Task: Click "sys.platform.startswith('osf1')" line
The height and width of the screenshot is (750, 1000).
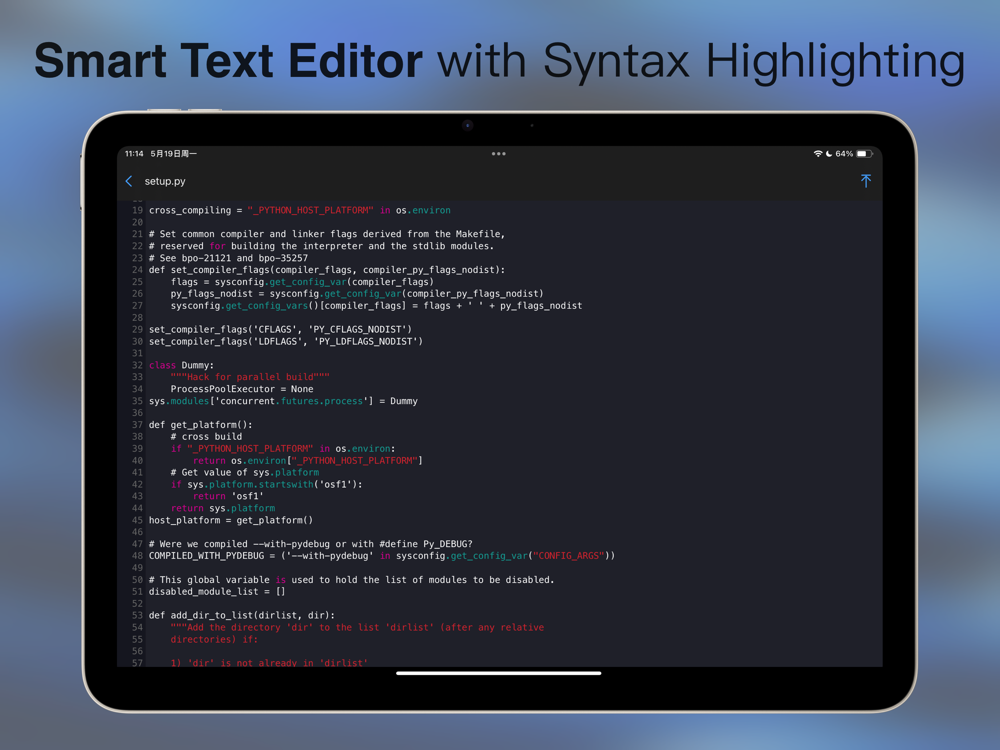Action: click(267, 485)
